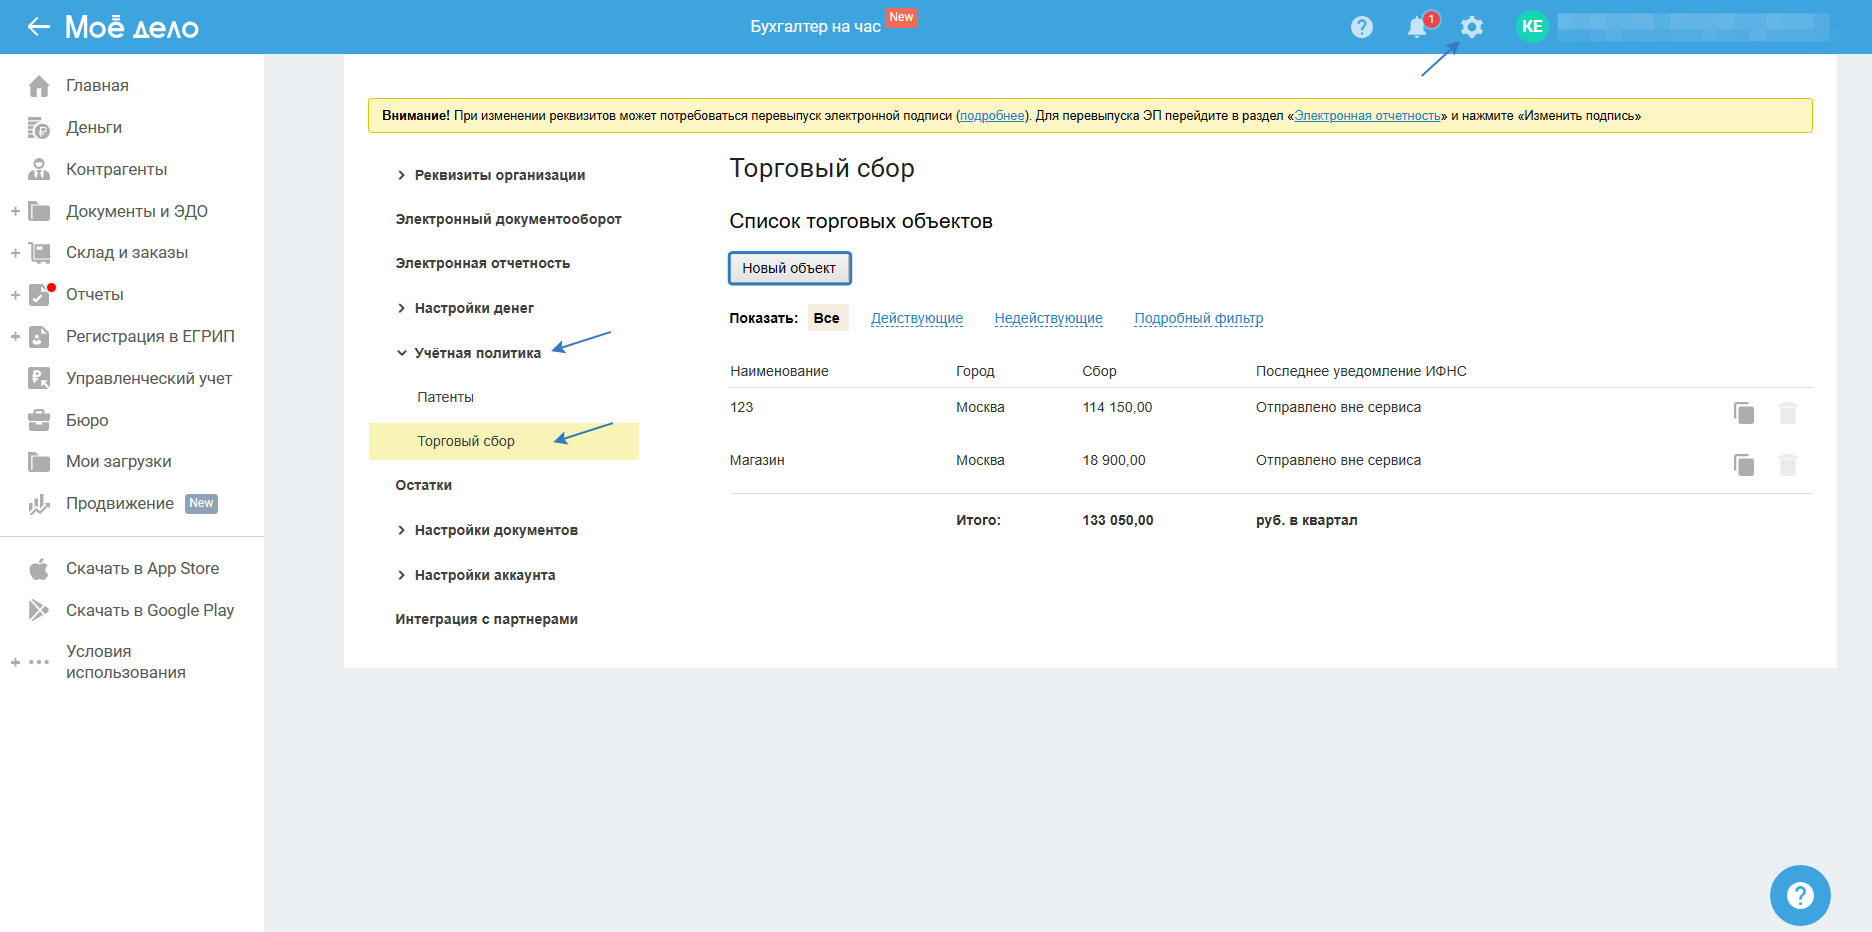Show all objects with Все filter
Viewport: 1872px width, 932px height.
tap(826, 318)
